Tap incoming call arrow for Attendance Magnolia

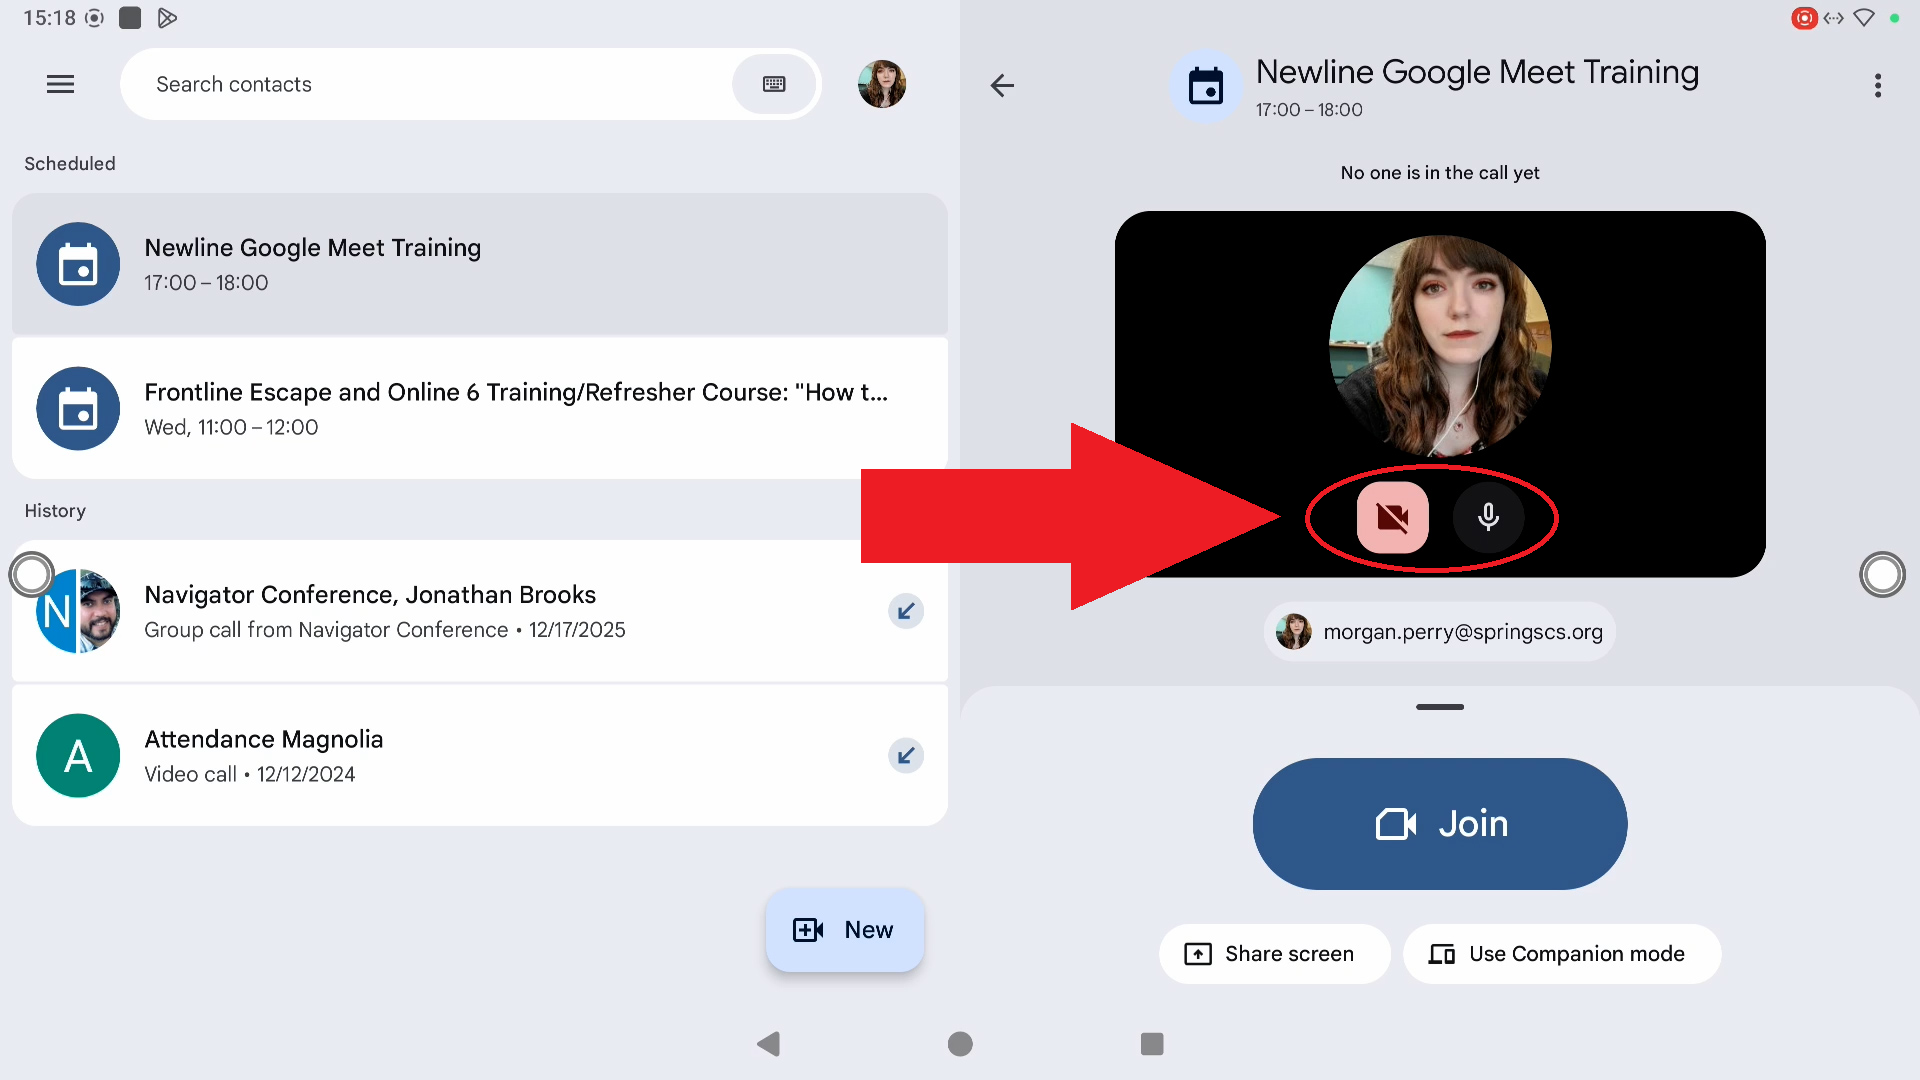coord(906,756)
